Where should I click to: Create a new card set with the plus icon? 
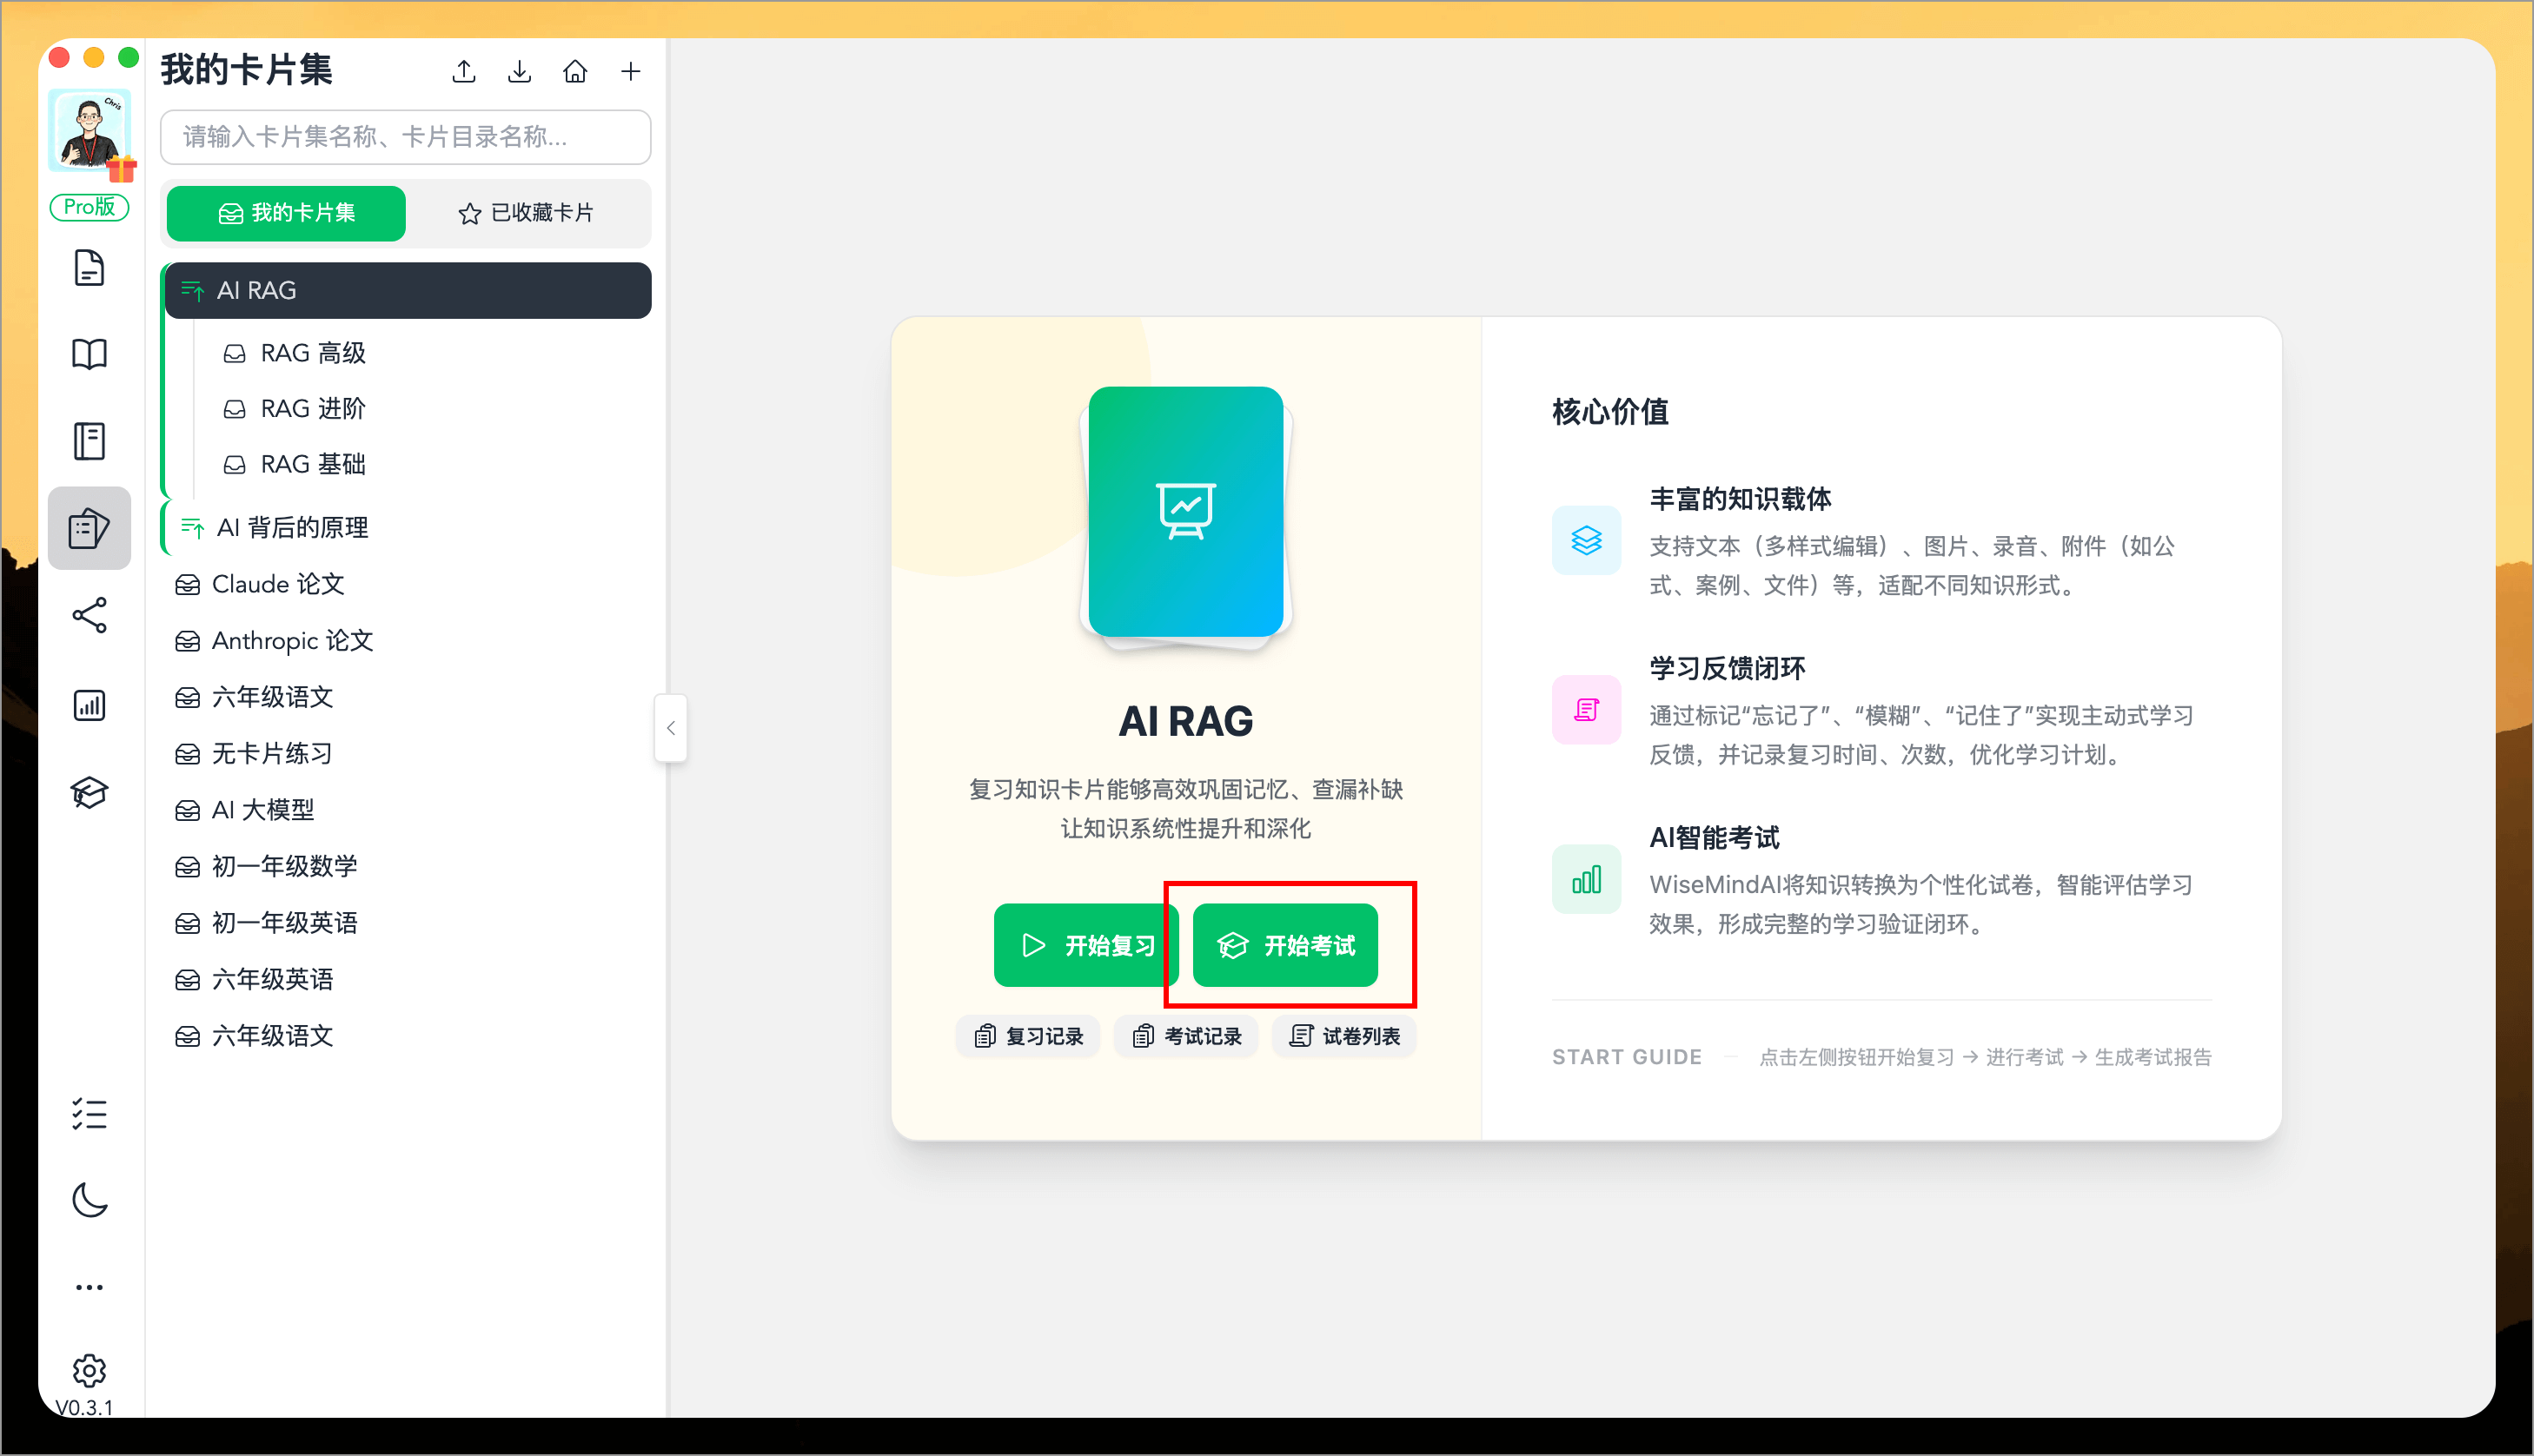(x=631, y=71)
